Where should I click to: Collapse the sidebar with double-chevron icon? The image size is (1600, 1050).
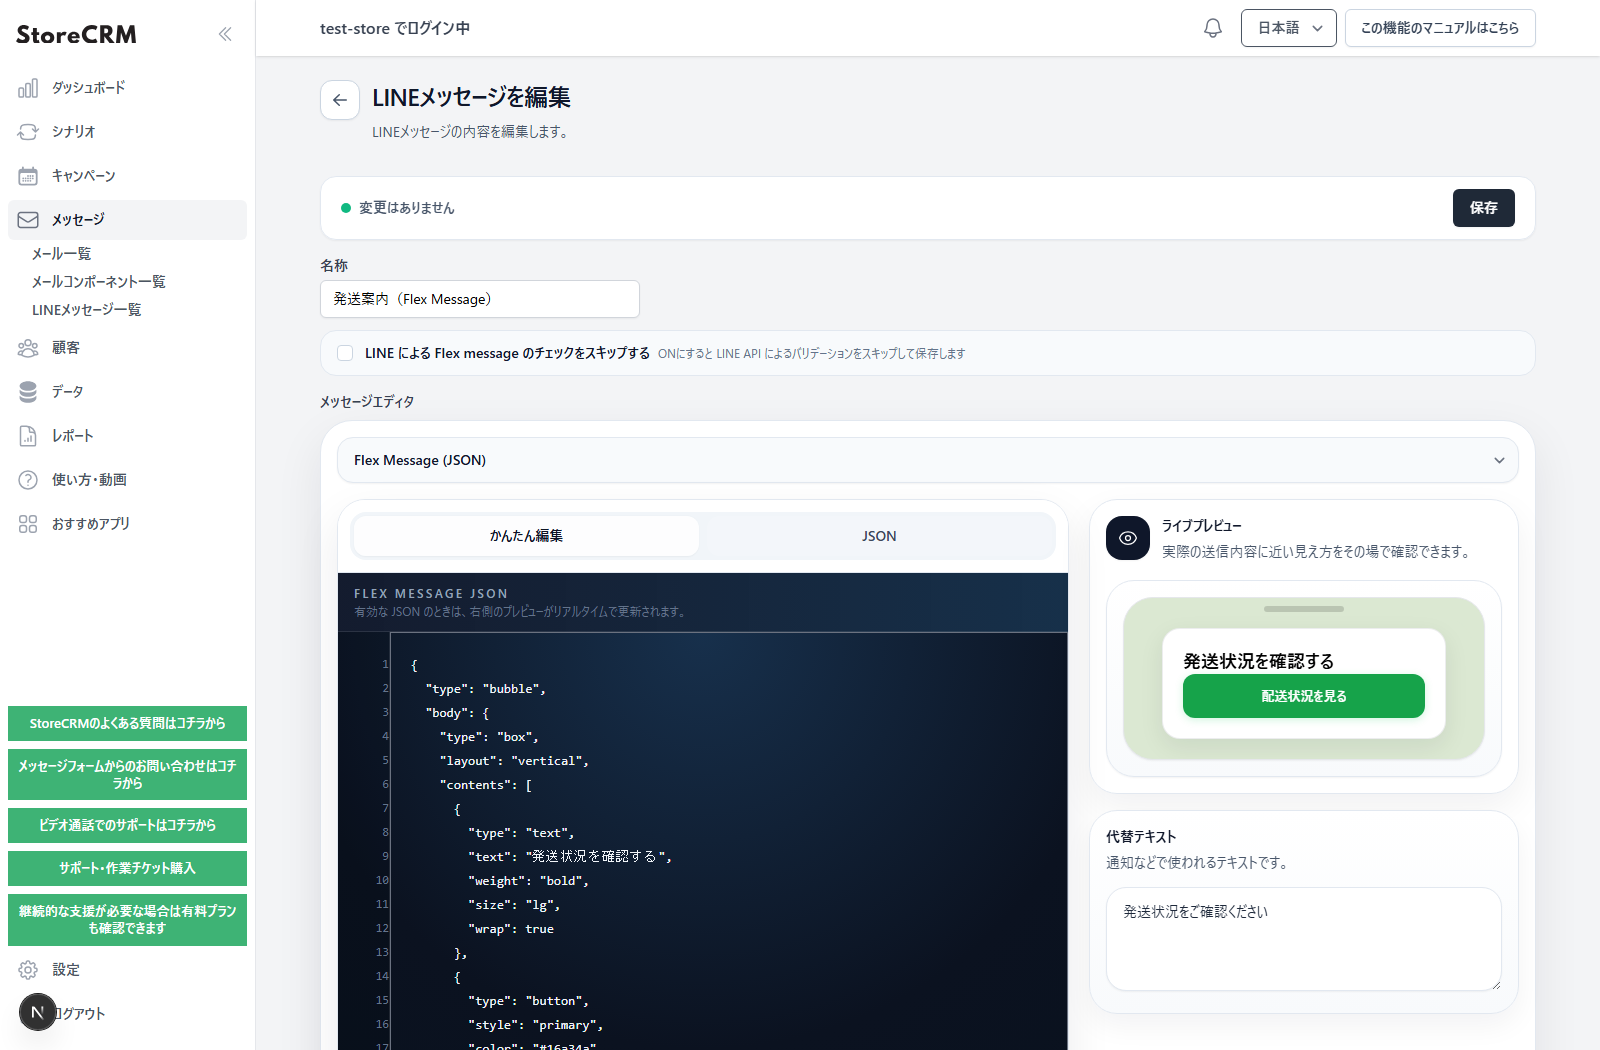[225, 34]
